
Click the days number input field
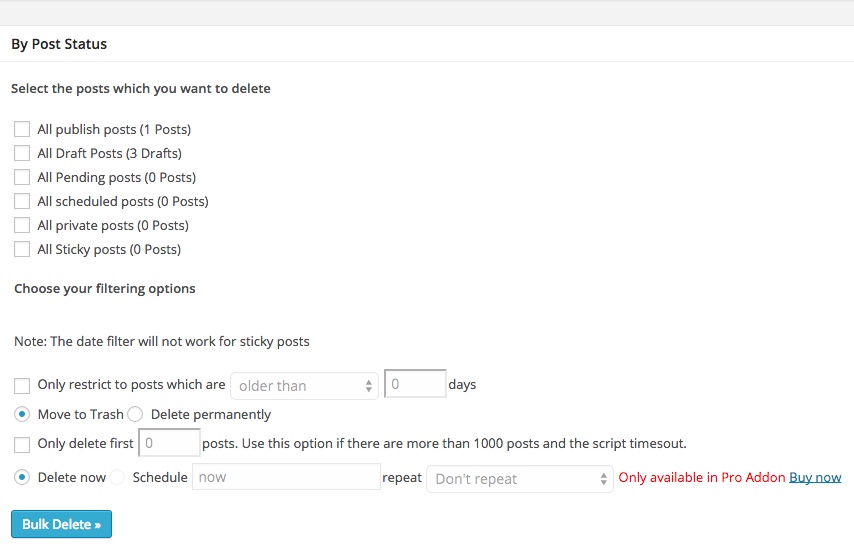click(x=415, y=384)
